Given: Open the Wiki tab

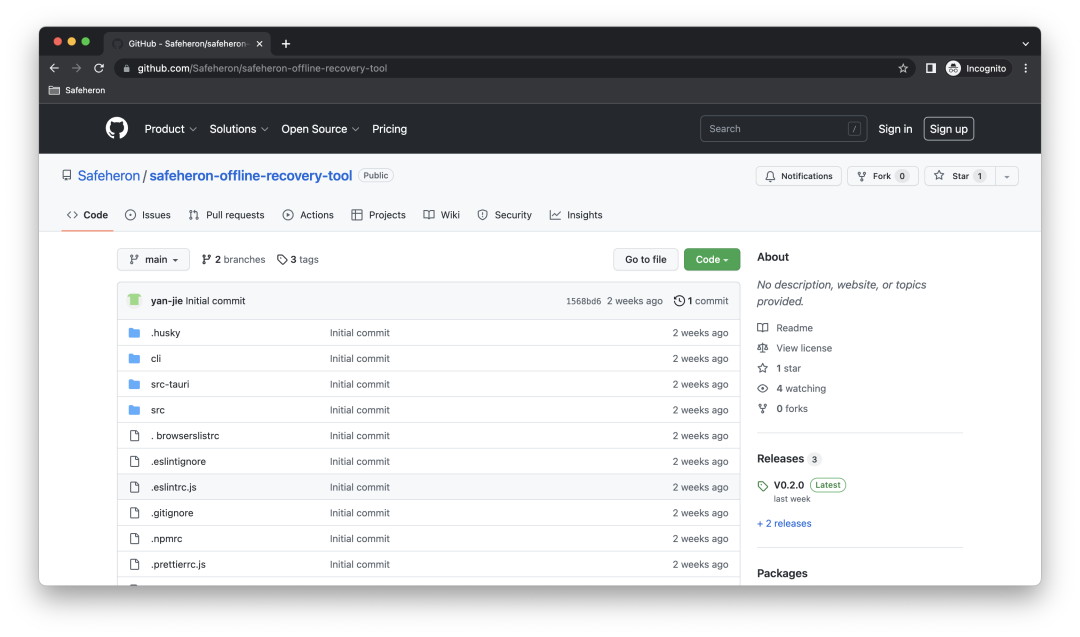Looking at the screenshot, I should pyautogui.click(x=442, y=215).
